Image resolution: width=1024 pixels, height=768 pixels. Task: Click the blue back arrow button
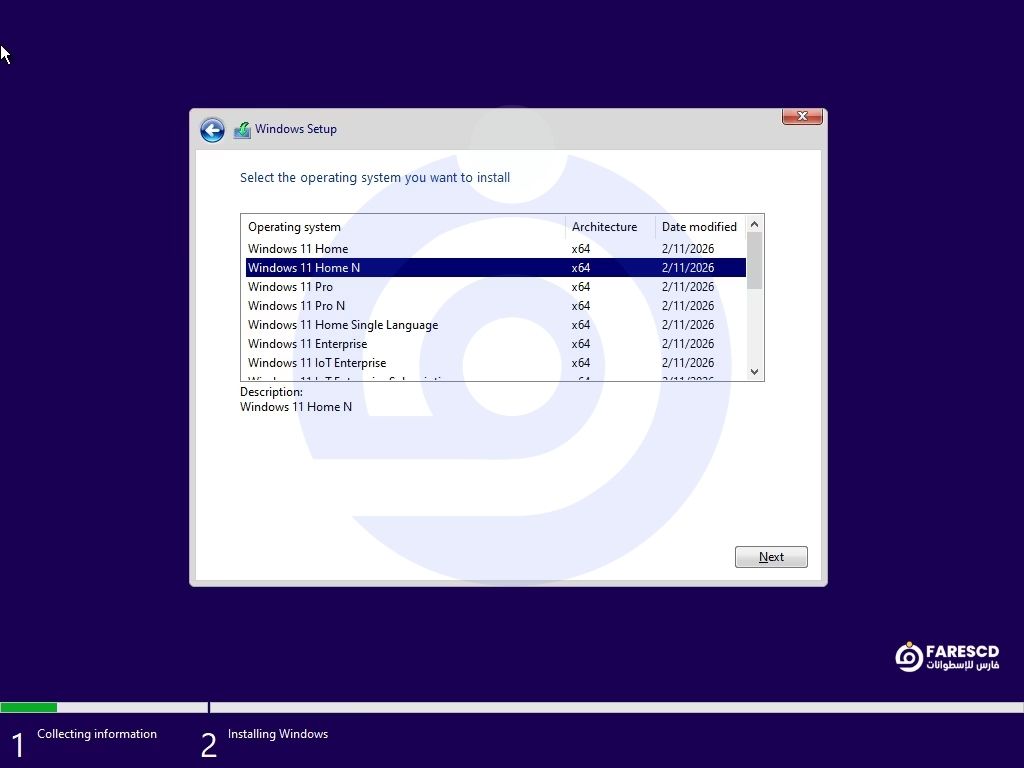[x=212, y=130]
